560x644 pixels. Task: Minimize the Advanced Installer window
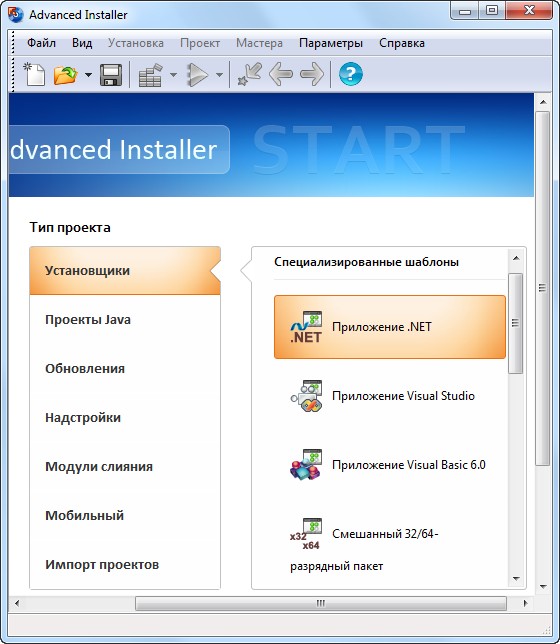[x=465, y=11]
